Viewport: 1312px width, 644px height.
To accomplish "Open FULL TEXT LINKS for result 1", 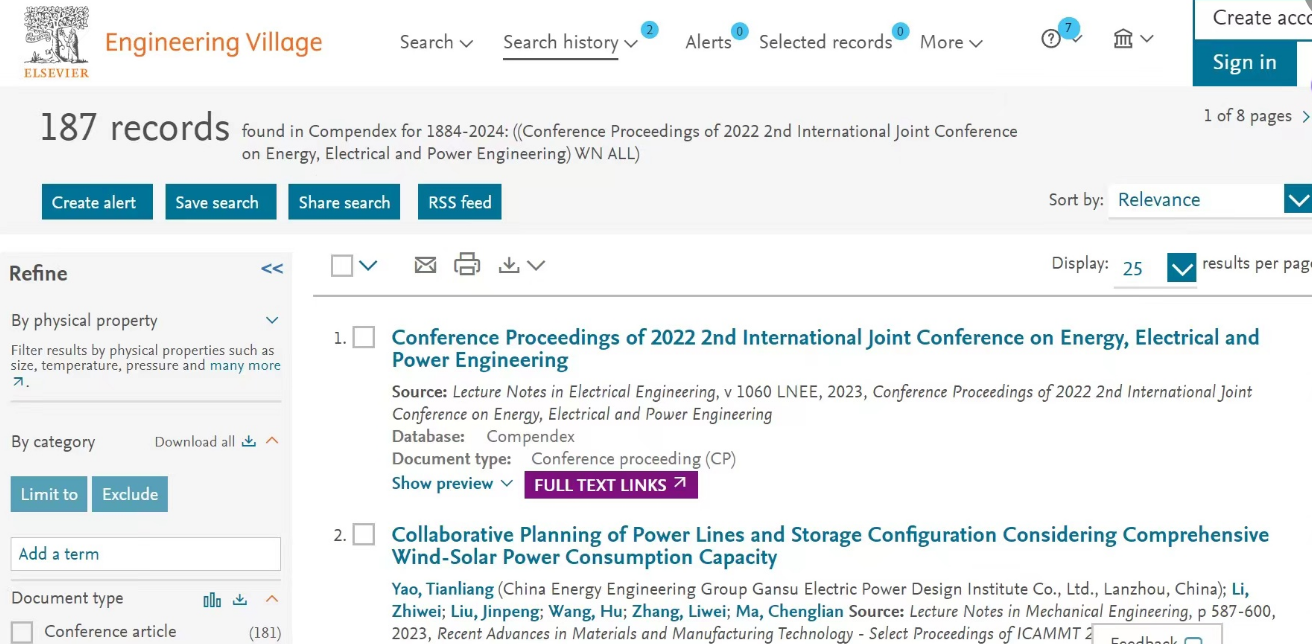I will 611,485.
